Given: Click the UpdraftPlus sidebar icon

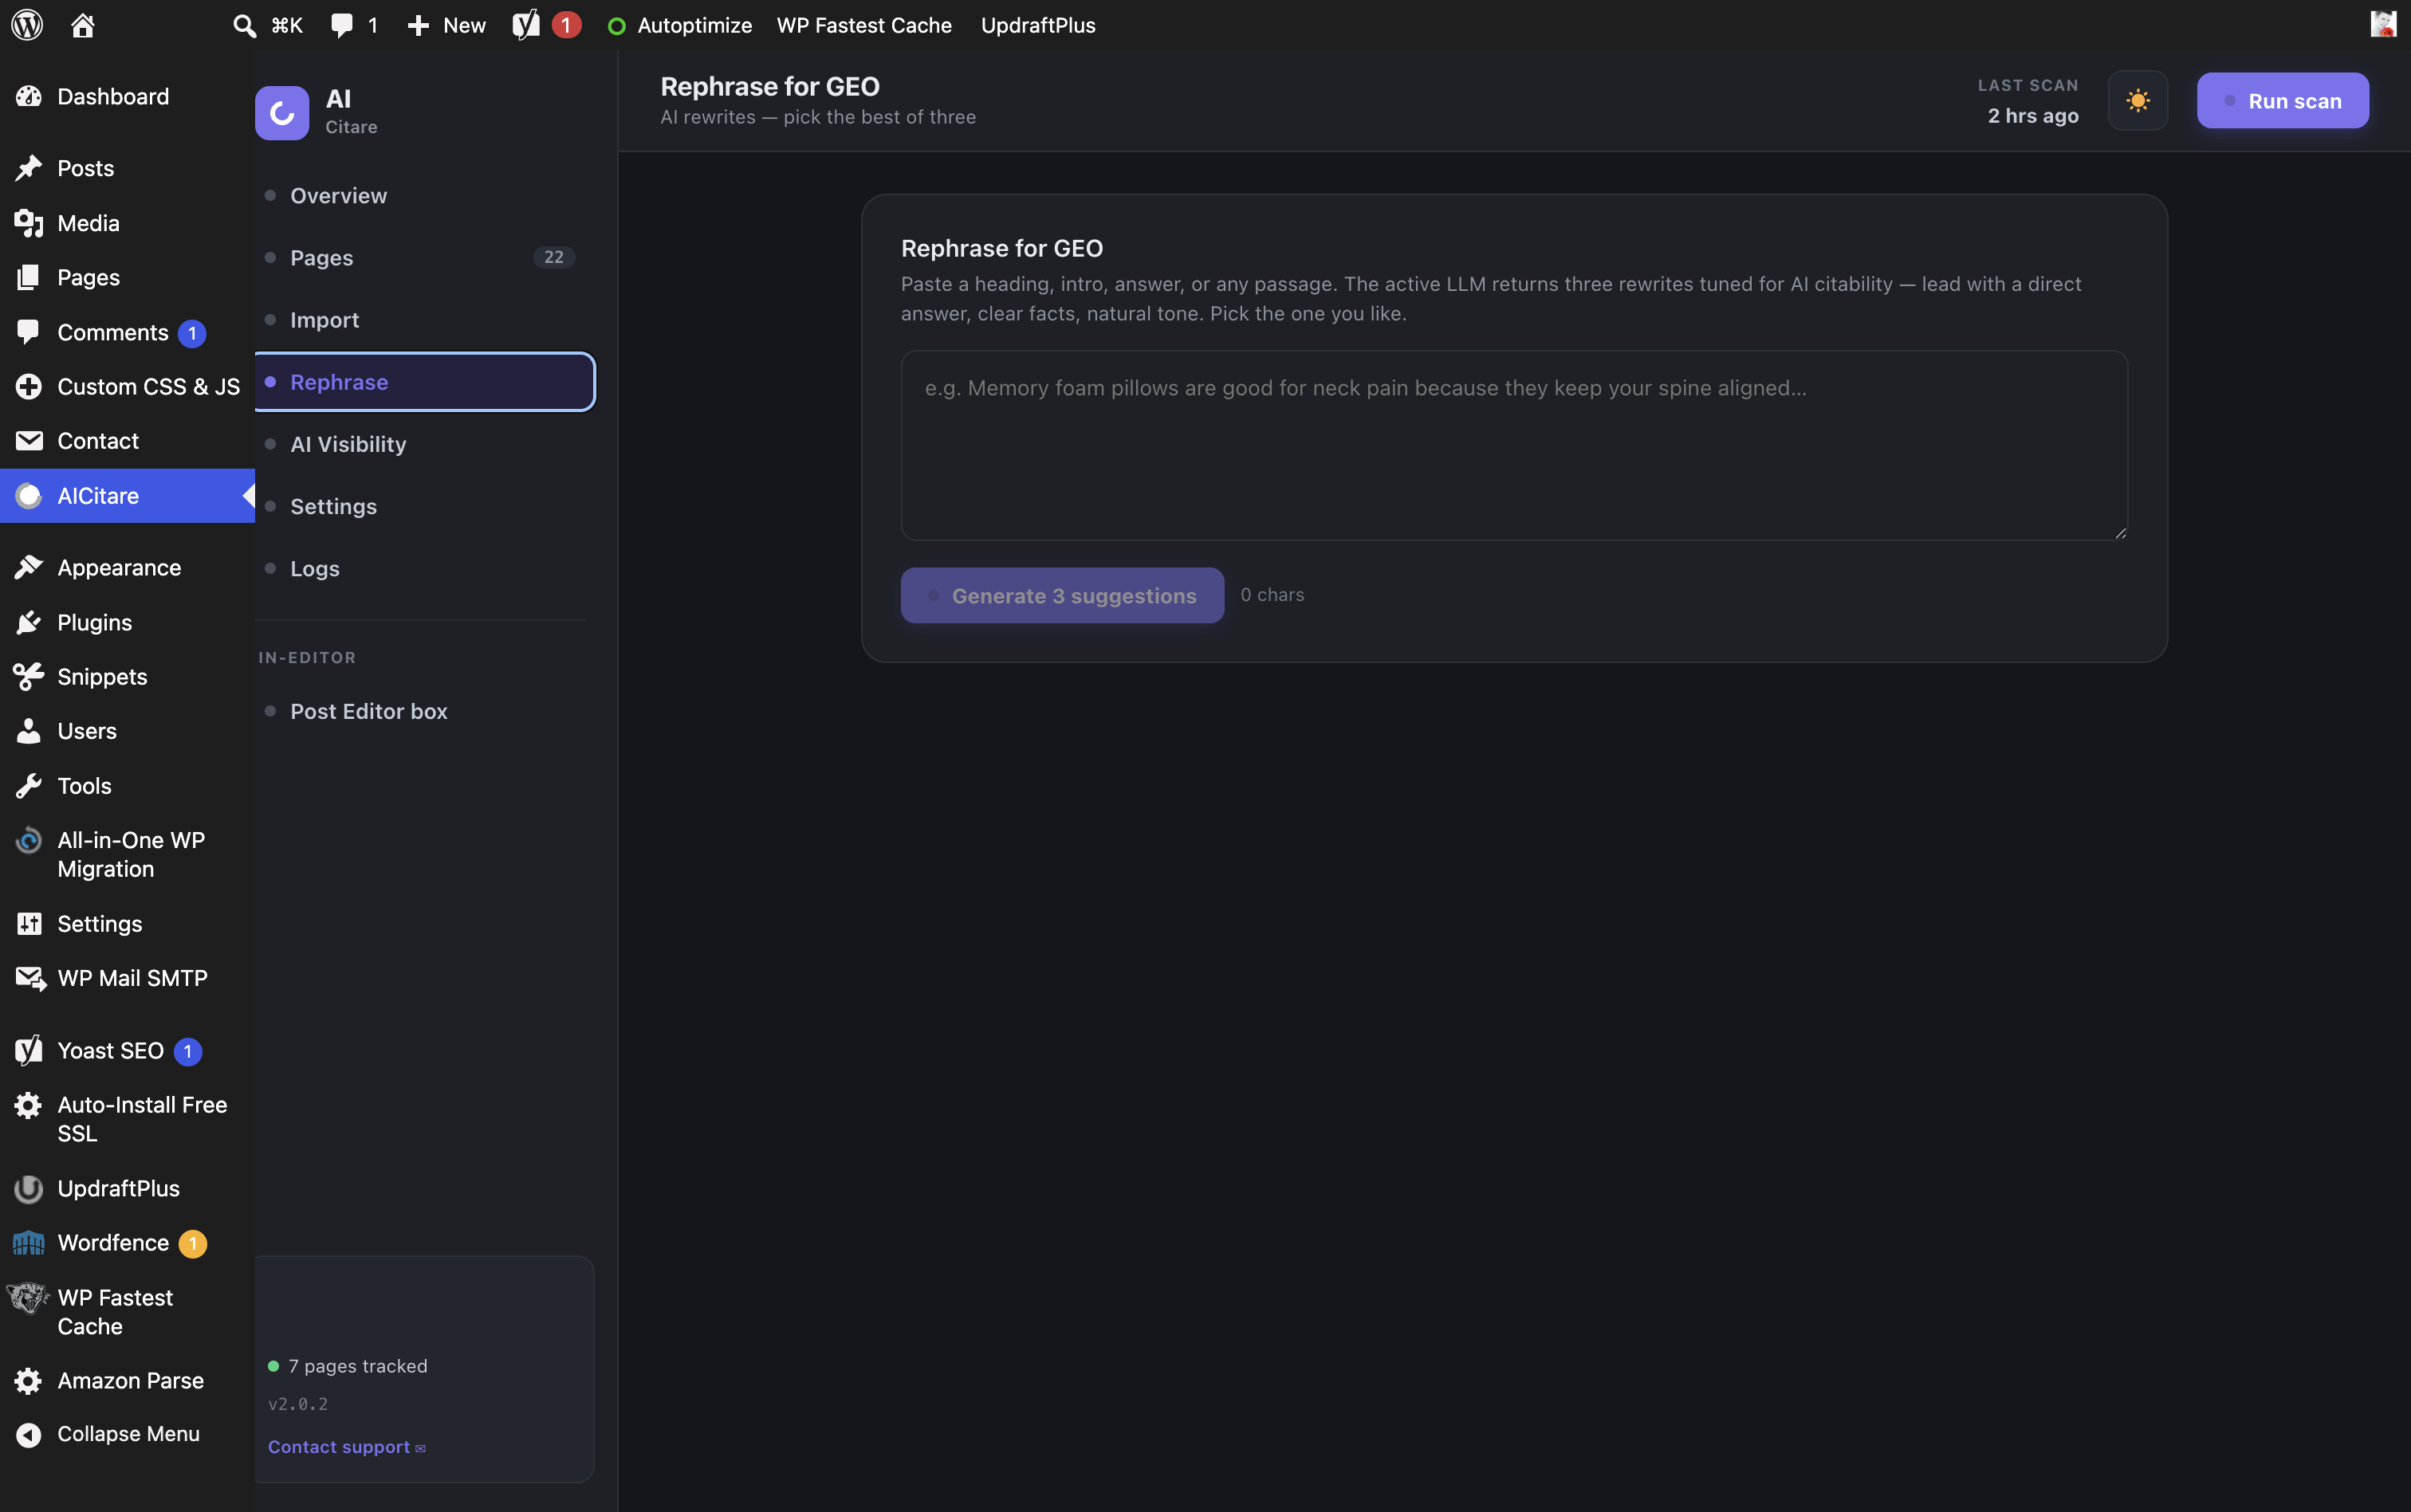Looking at the screenshot, I should 29,1189.
